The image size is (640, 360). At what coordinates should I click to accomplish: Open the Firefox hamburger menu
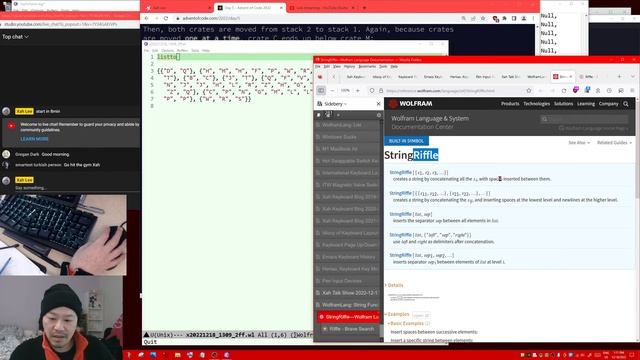coord(632,91)
